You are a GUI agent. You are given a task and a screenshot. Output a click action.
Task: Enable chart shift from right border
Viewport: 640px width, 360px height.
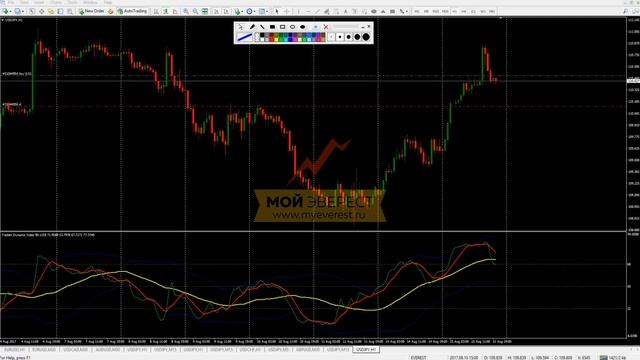[x=226, y=11]
